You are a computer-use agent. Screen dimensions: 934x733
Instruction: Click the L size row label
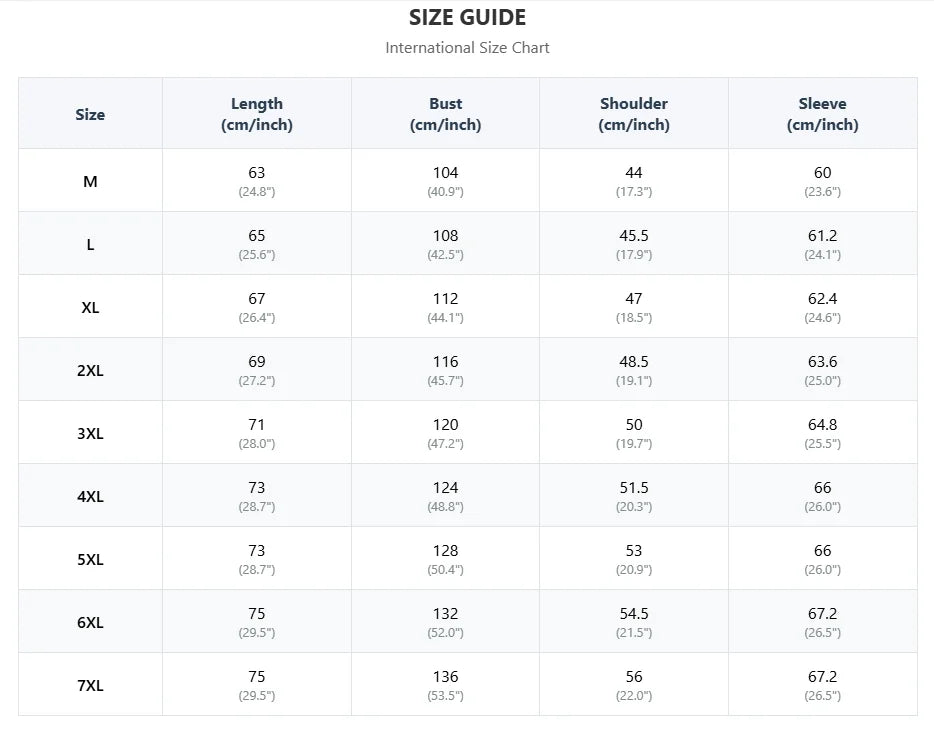point(90,245)
